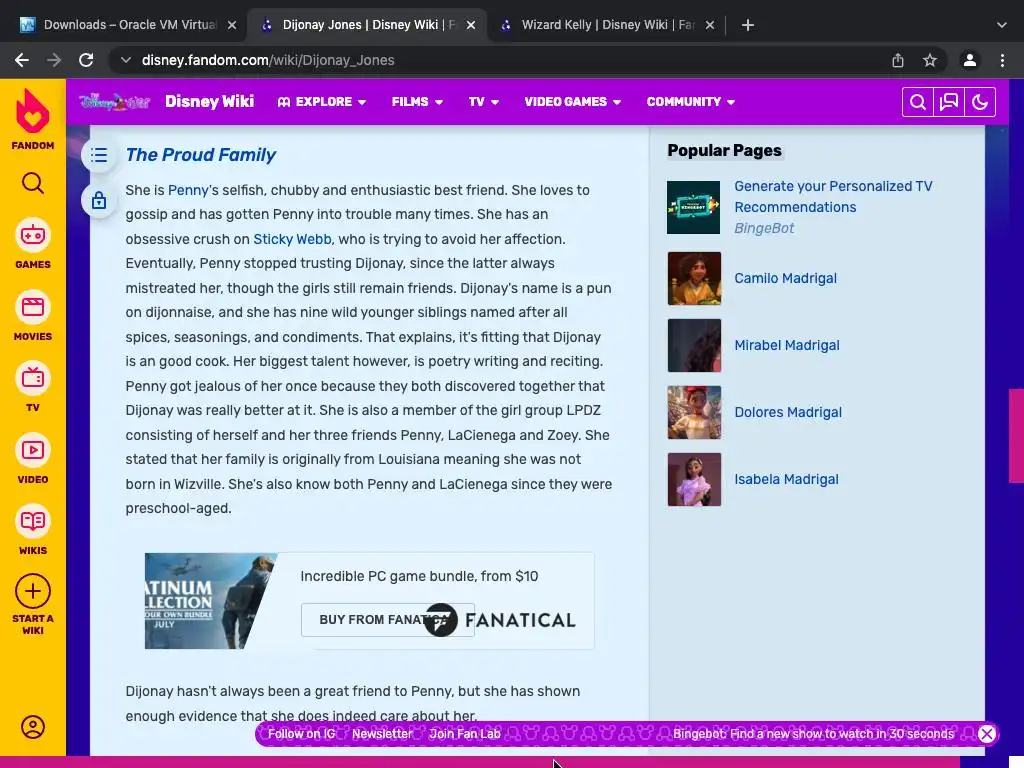This screenshot has width=1024, height=768.
Task: Close the Dijonay Jones tab
Action: [x=471, y=25]
